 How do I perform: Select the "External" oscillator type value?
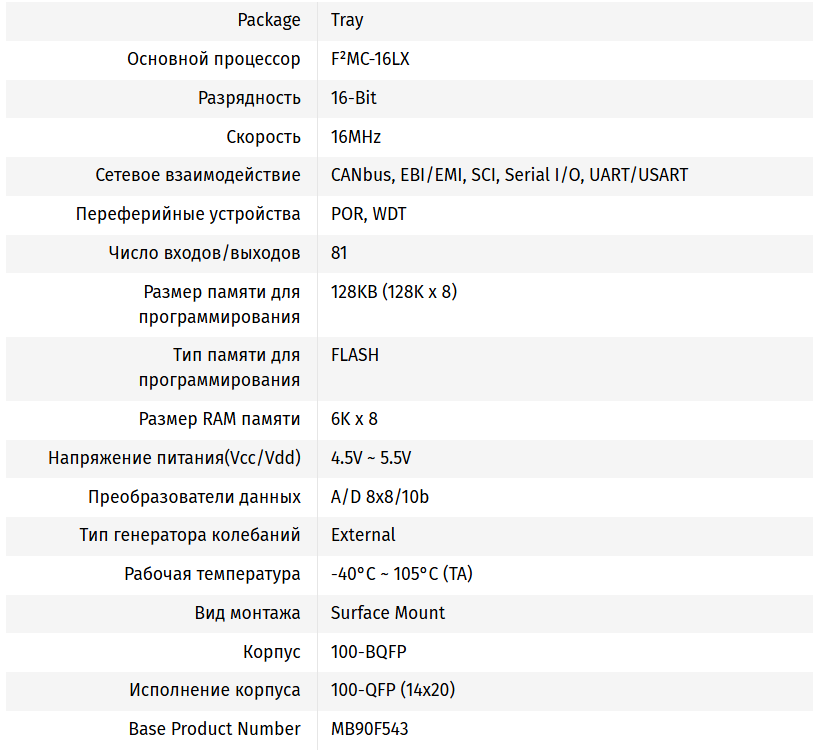point(363,535)
